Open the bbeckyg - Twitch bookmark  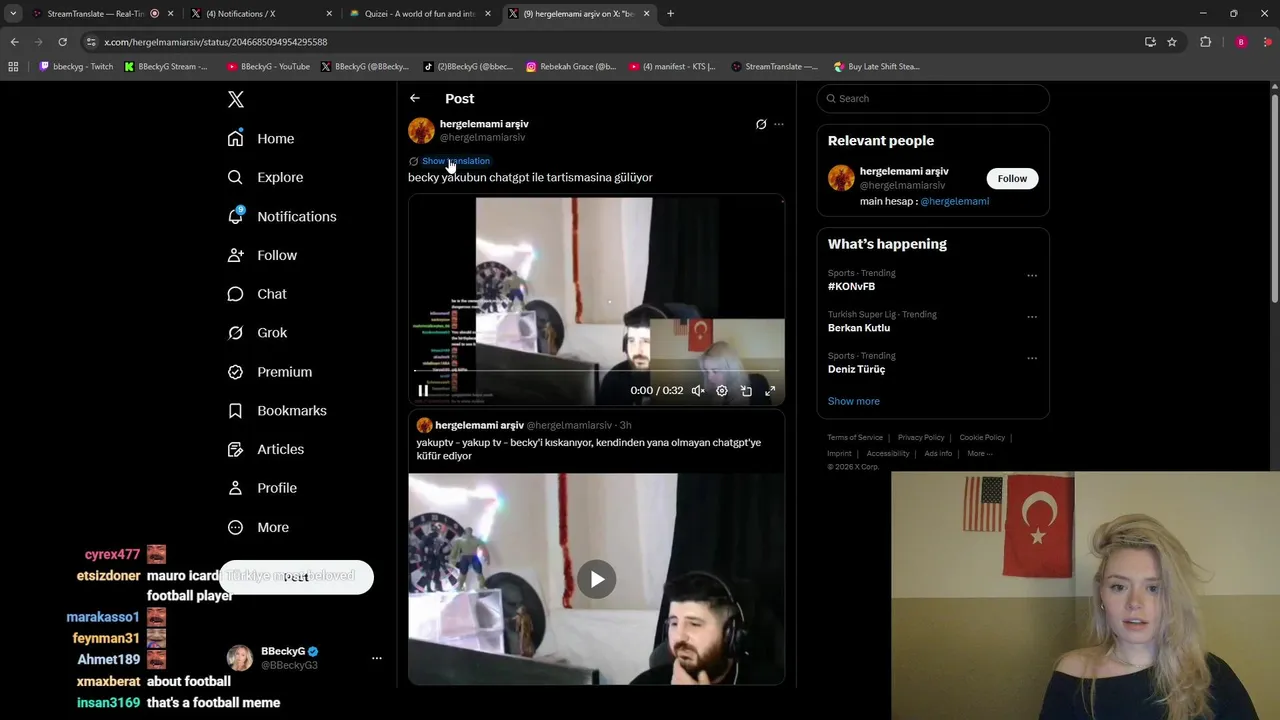76,67
